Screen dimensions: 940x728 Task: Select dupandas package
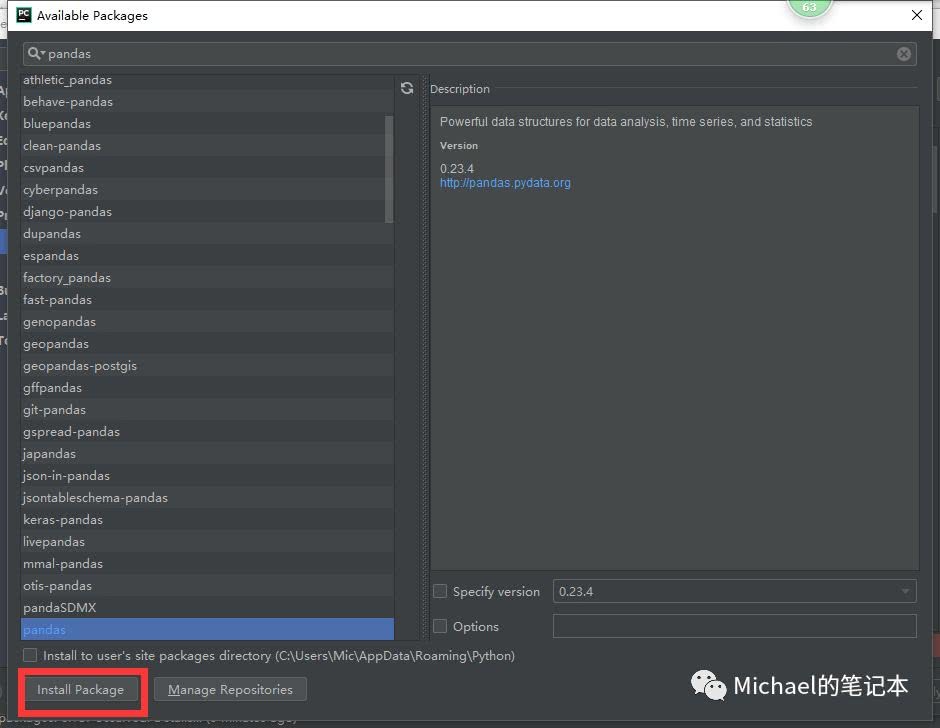click(x=207, y=233)
